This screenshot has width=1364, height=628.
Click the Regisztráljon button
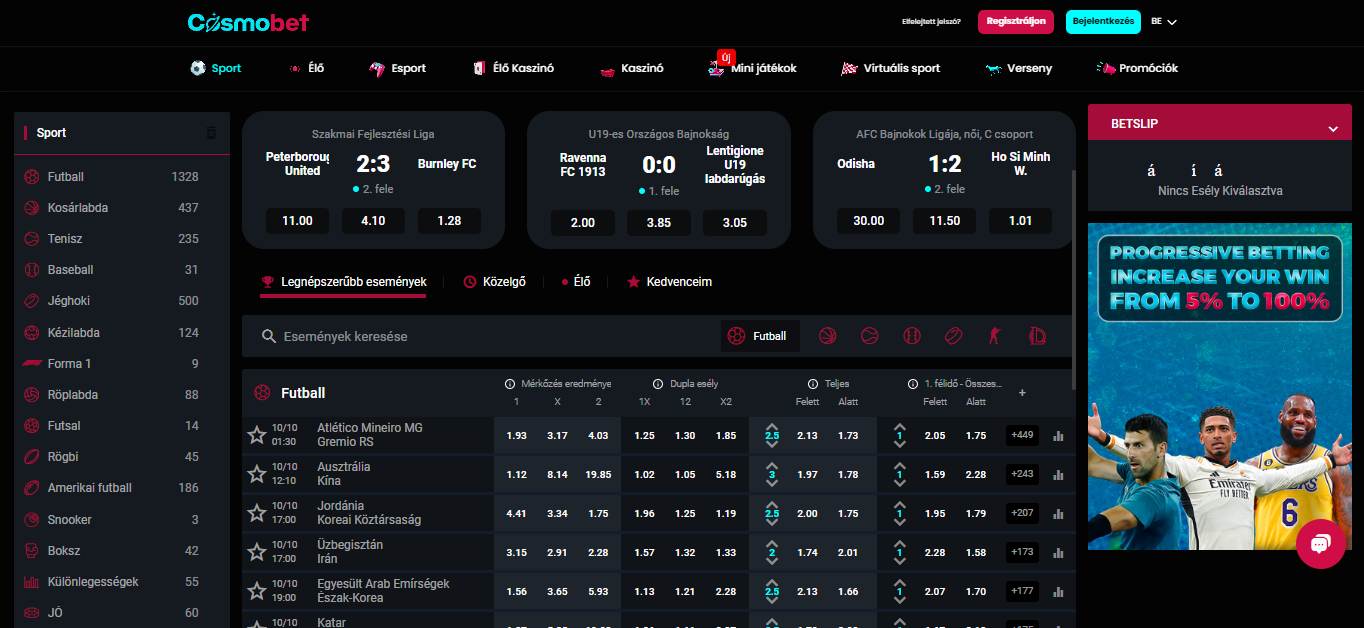(1015, 21)
